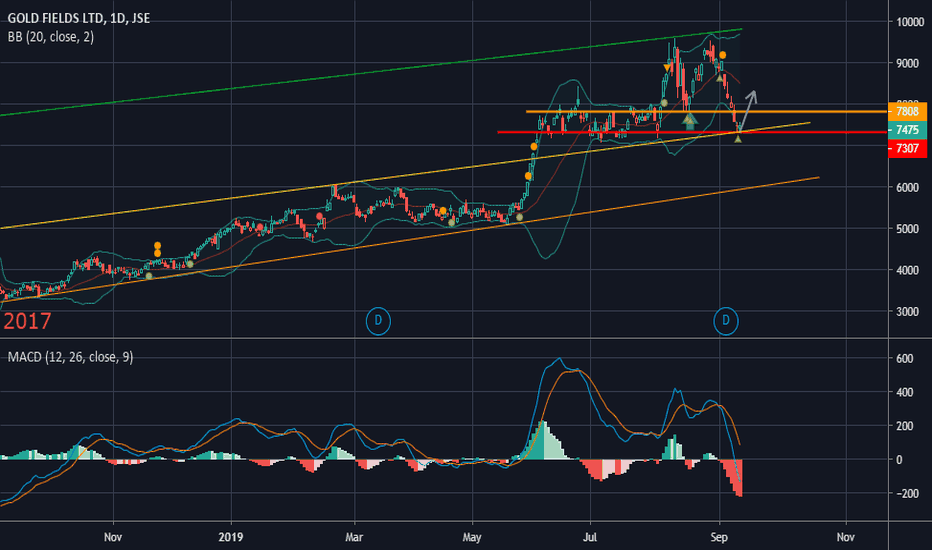Click the two stacked orange dots near November
This screenshot has height=550, width=932.
[158, 250]
